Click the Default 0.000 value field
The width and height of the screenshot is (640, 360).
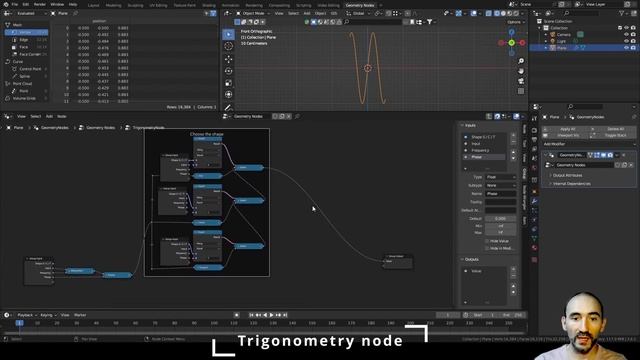[x=500, y=219]
